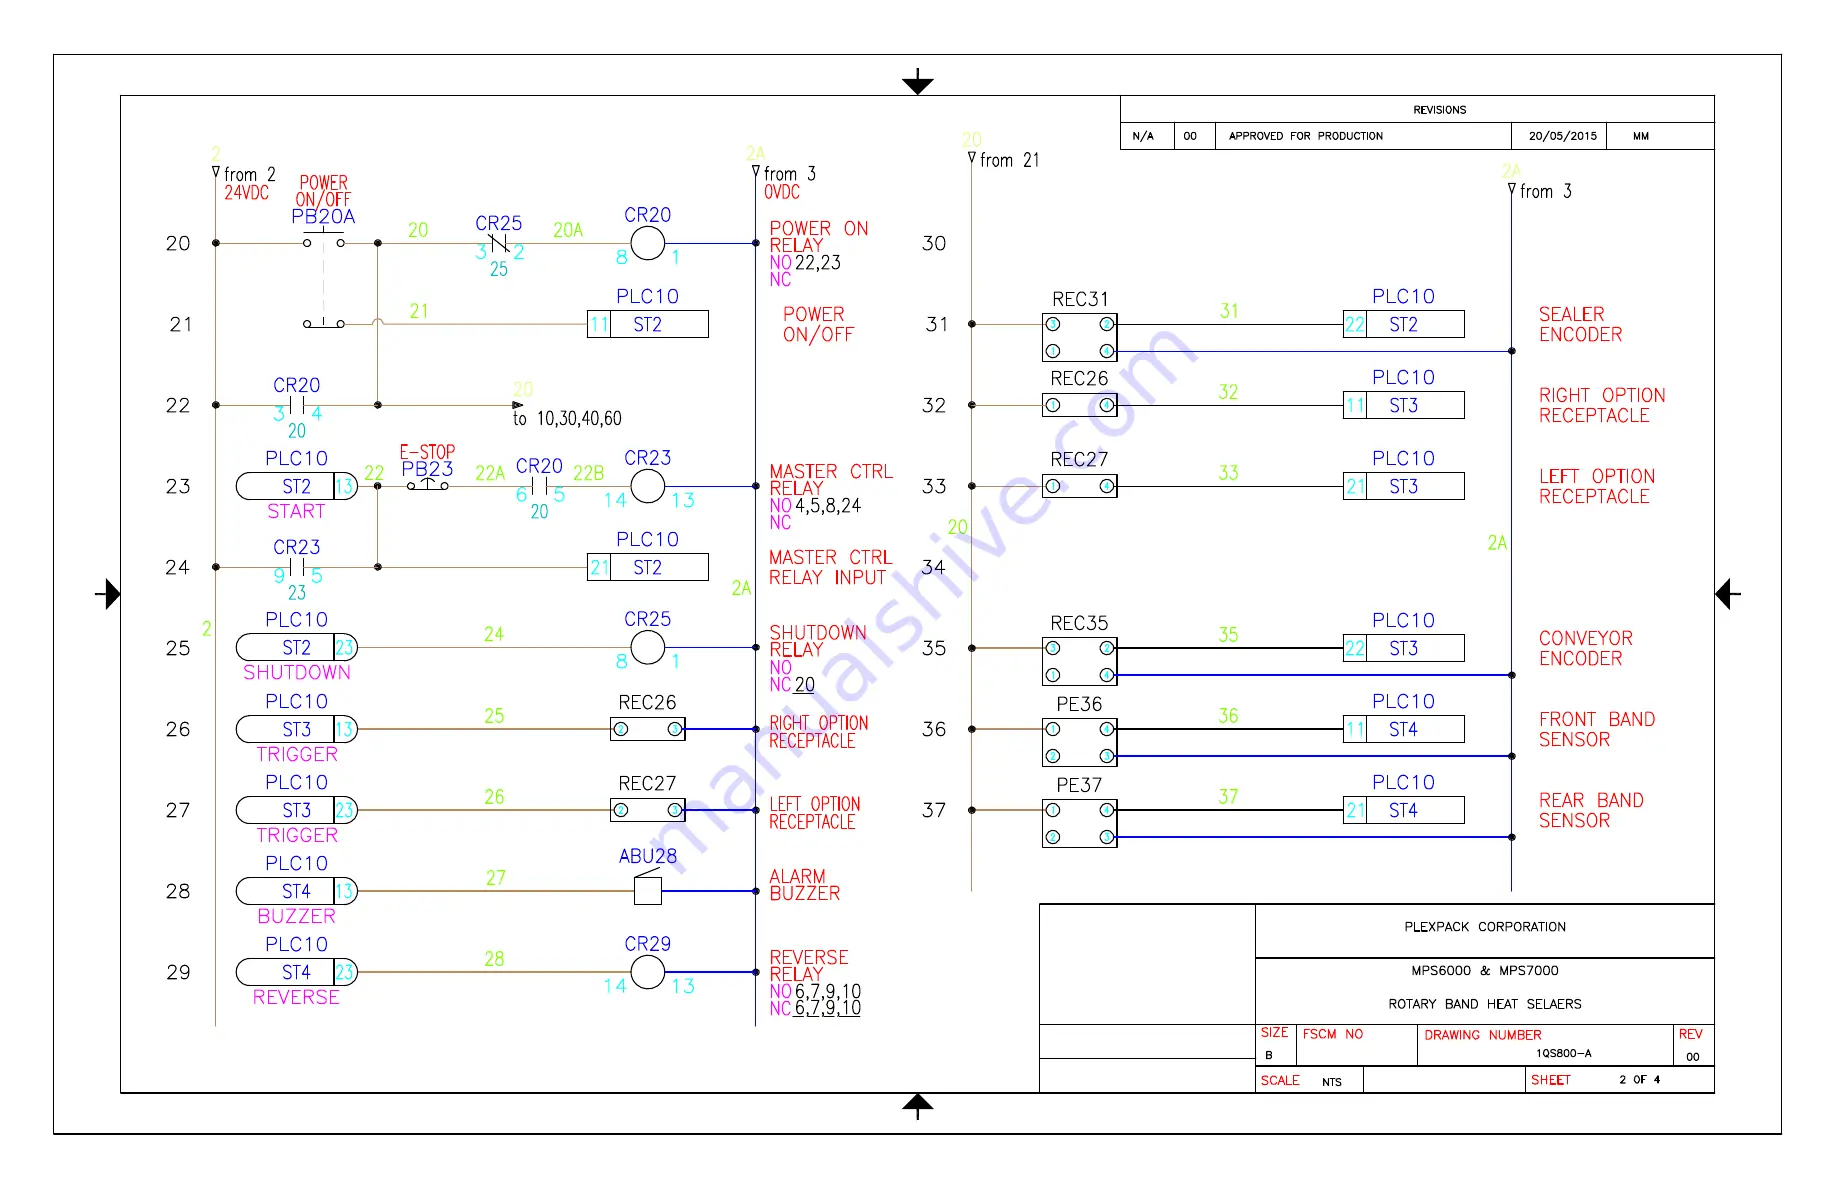The image size is (1836, 1188).
Task: Select the REC31 sealer encoder connector block
Action: [1079, 337]
